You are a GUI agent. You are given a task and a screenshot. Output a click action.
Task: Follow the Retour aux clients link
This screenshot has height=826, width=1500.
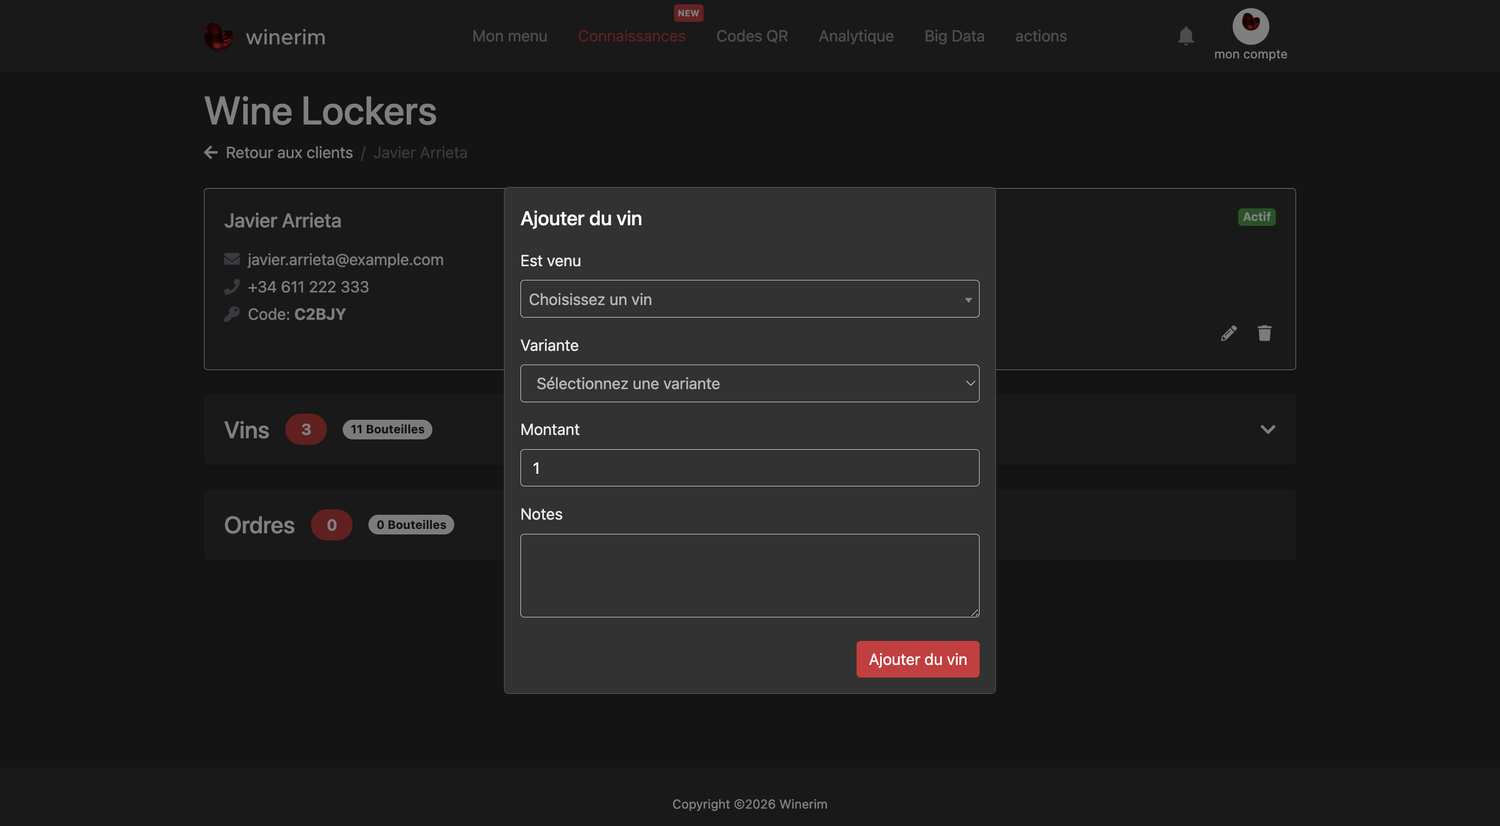(x=289, y=152)
